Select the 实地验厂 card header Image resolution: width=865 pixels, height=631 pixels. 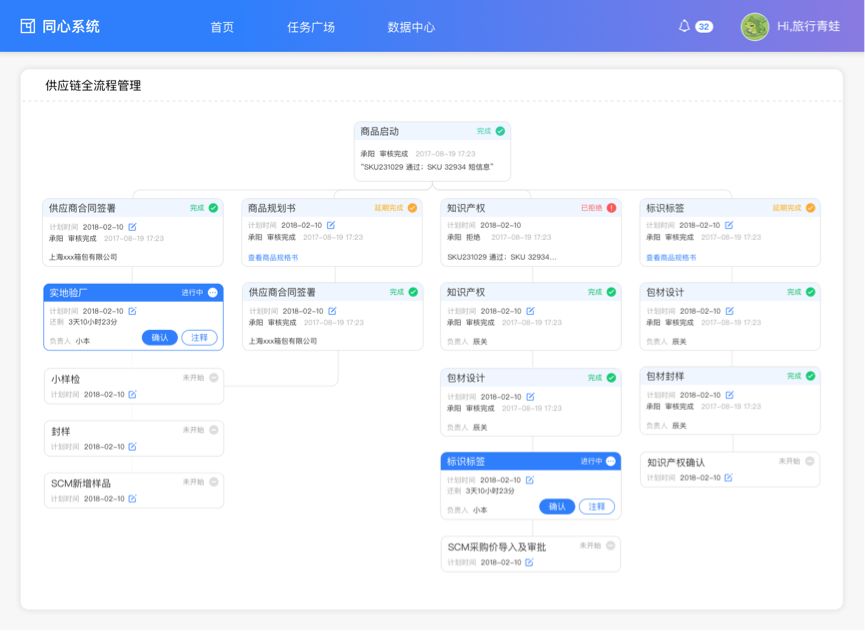(x=134, y=292)
